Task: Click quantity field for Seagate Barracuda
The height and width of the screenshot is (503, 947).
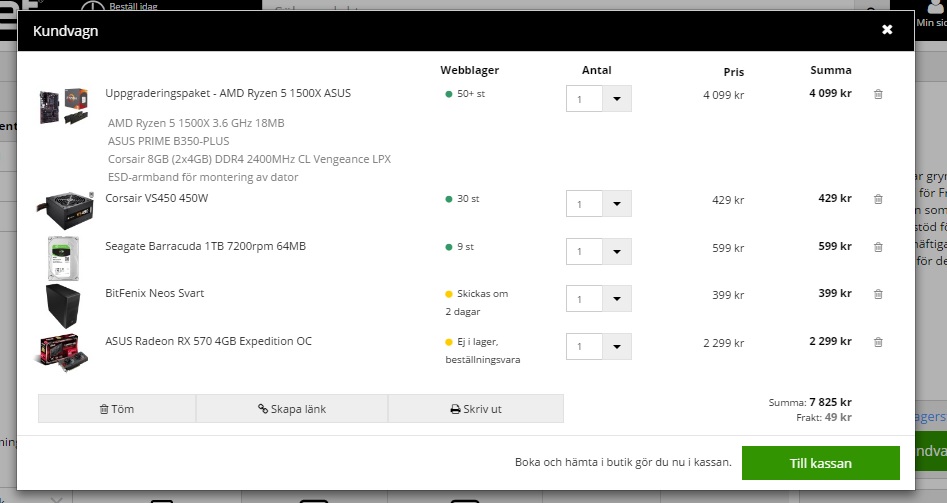Action: [584, 251]
